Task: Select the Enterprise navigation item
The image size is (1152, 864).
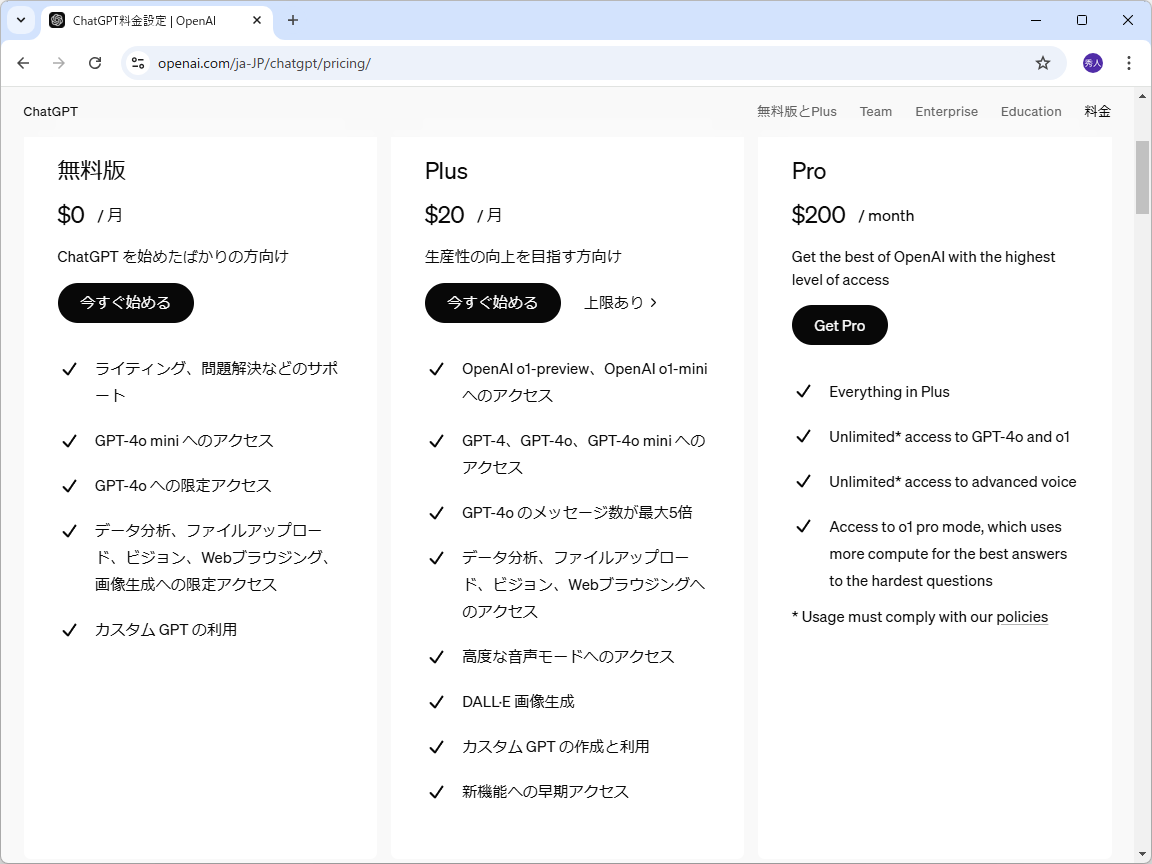Action: 946,111
